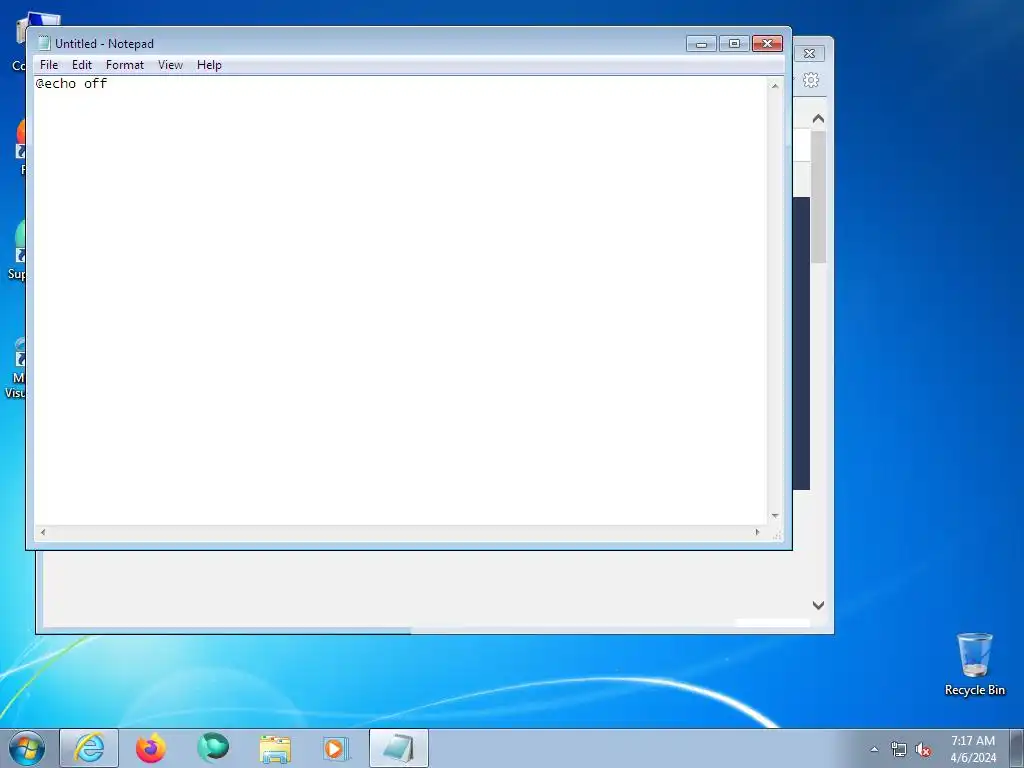The width and height of the screenshot is (1024, 768).
Task: Show hidden system tray icons
Action: point(874,750)
